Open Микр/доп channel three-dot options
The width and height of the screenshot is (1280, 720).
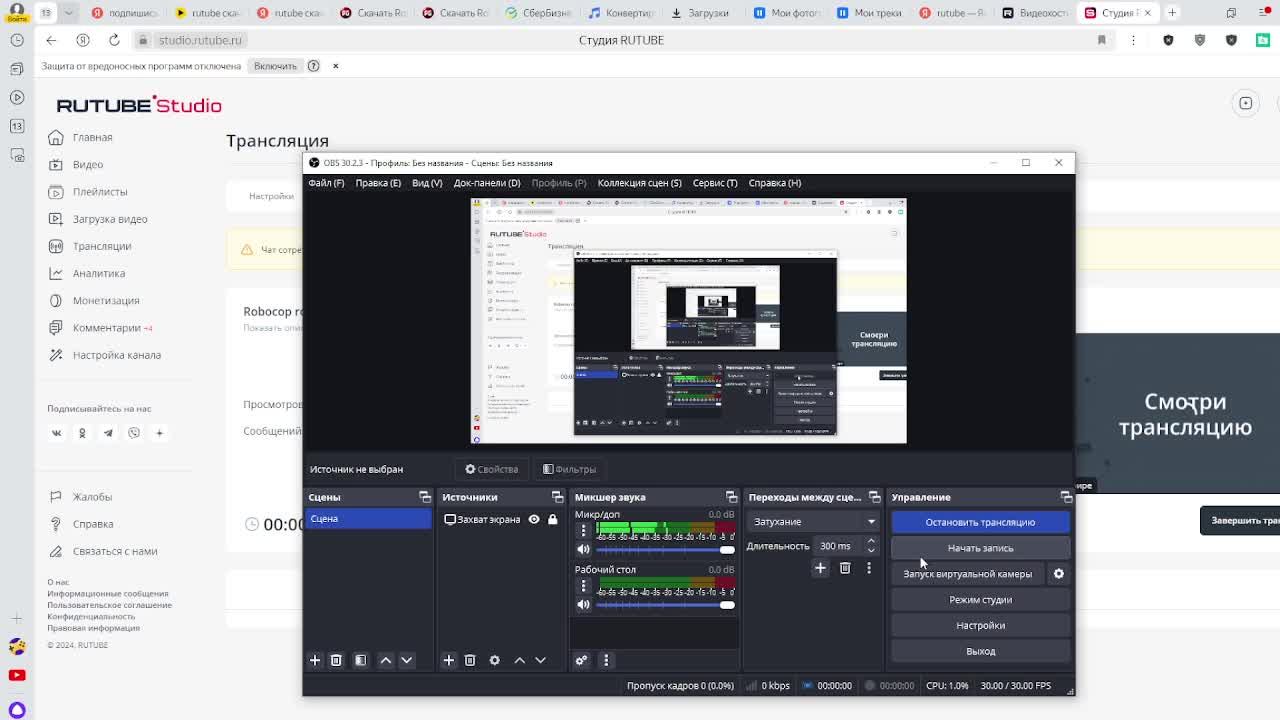(x=584, y=530)
